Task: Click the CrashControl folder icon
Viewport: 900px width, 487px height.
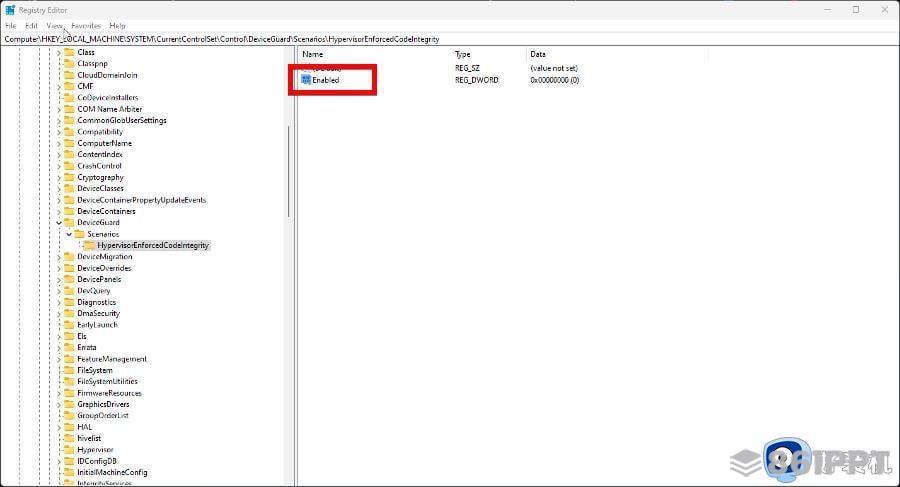Action: click(x=69, y=166)
